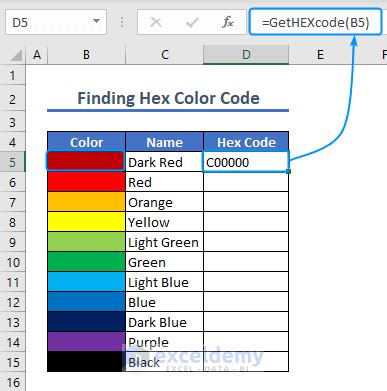Select row 11 header
387x391 pixels.
pyautogui.click(x=13, y=282)
